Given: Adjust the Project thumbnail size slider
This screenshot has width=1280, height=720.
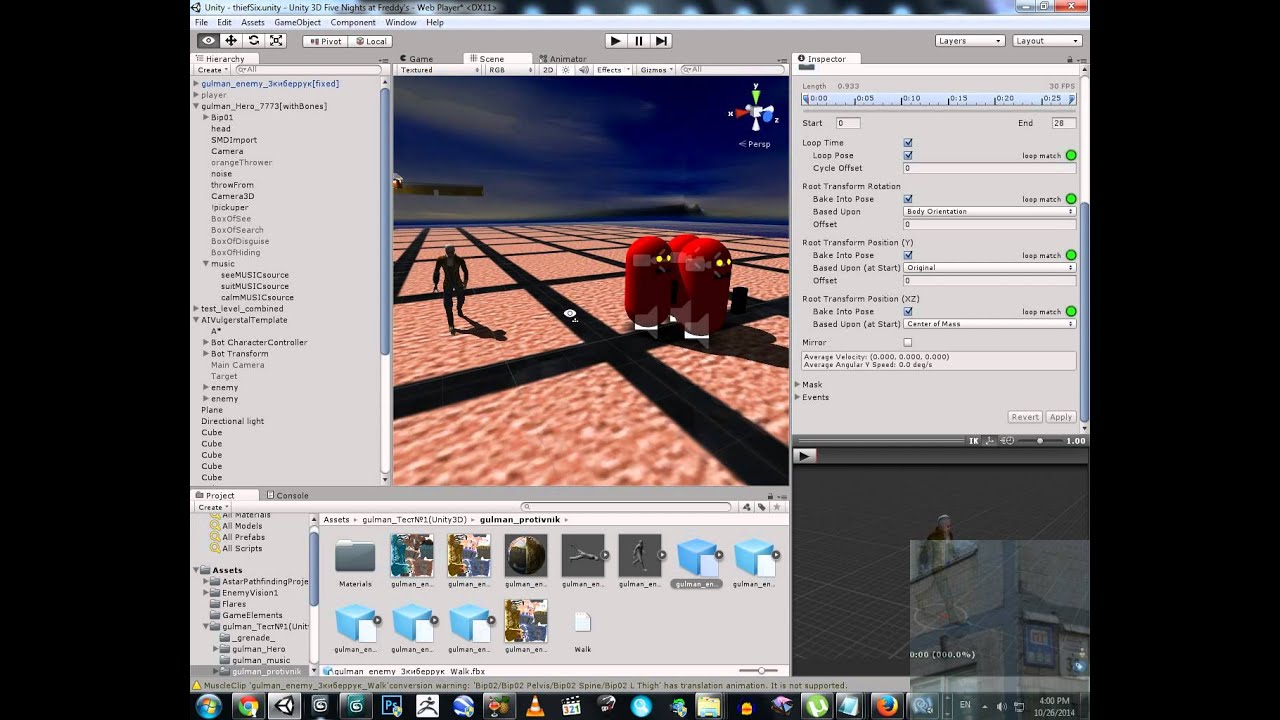Looking at the screenshot, I should 759,671.
